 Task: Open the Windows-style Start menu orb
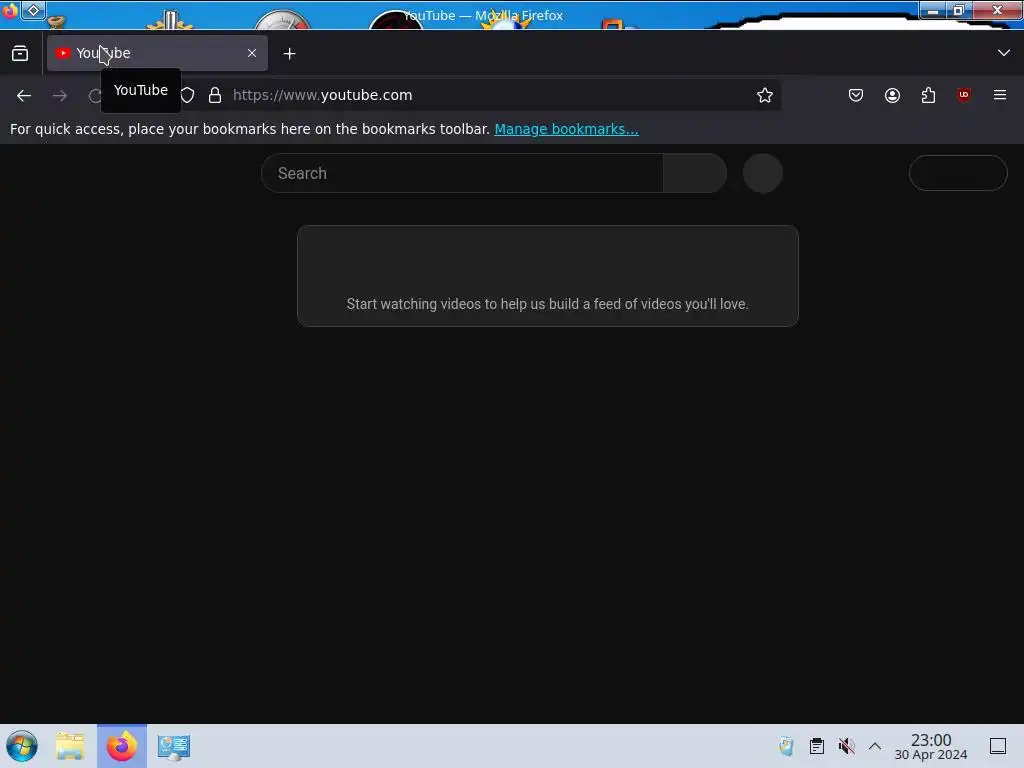pyautogui.click(x=22, y=746)
